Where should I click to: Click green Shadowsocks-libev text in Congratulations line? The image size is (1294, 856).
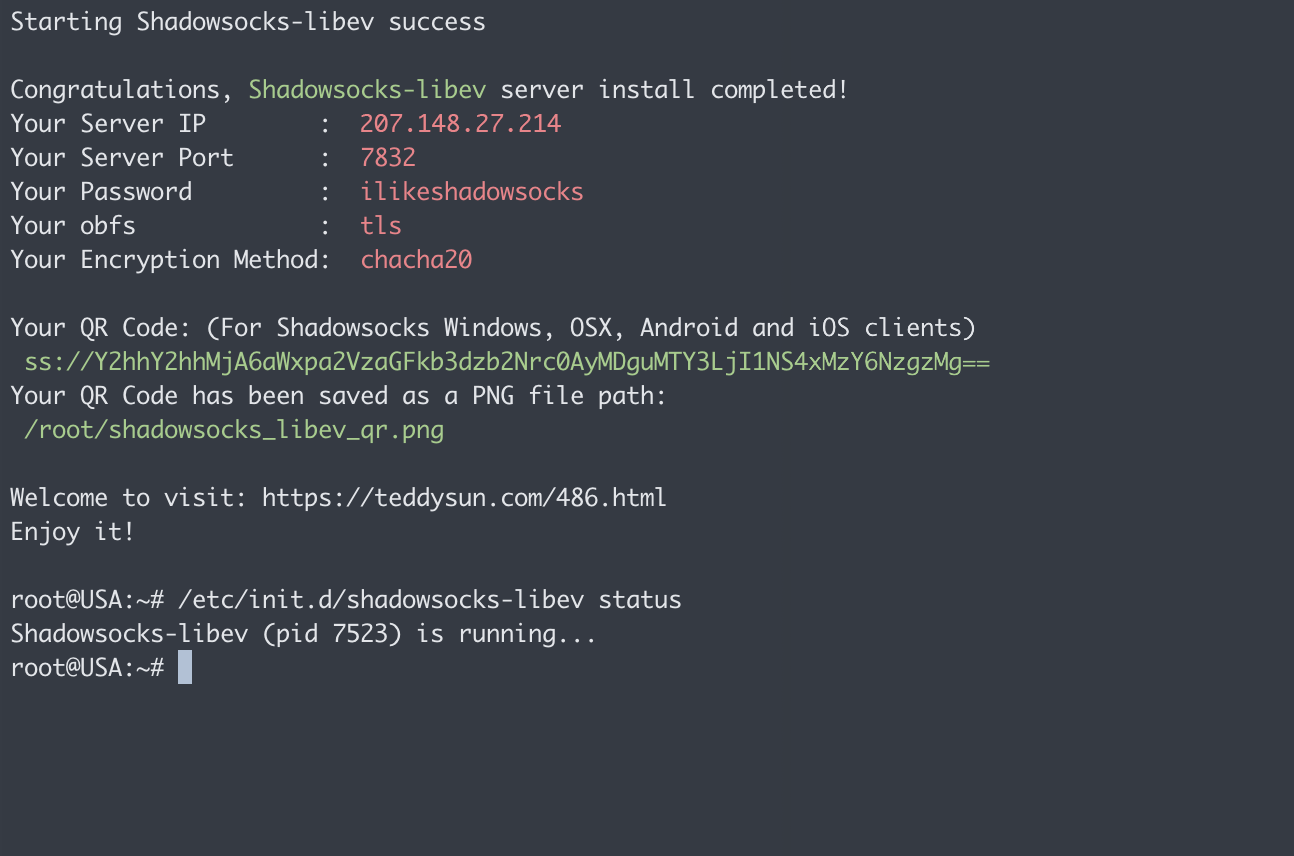[367, 90]
